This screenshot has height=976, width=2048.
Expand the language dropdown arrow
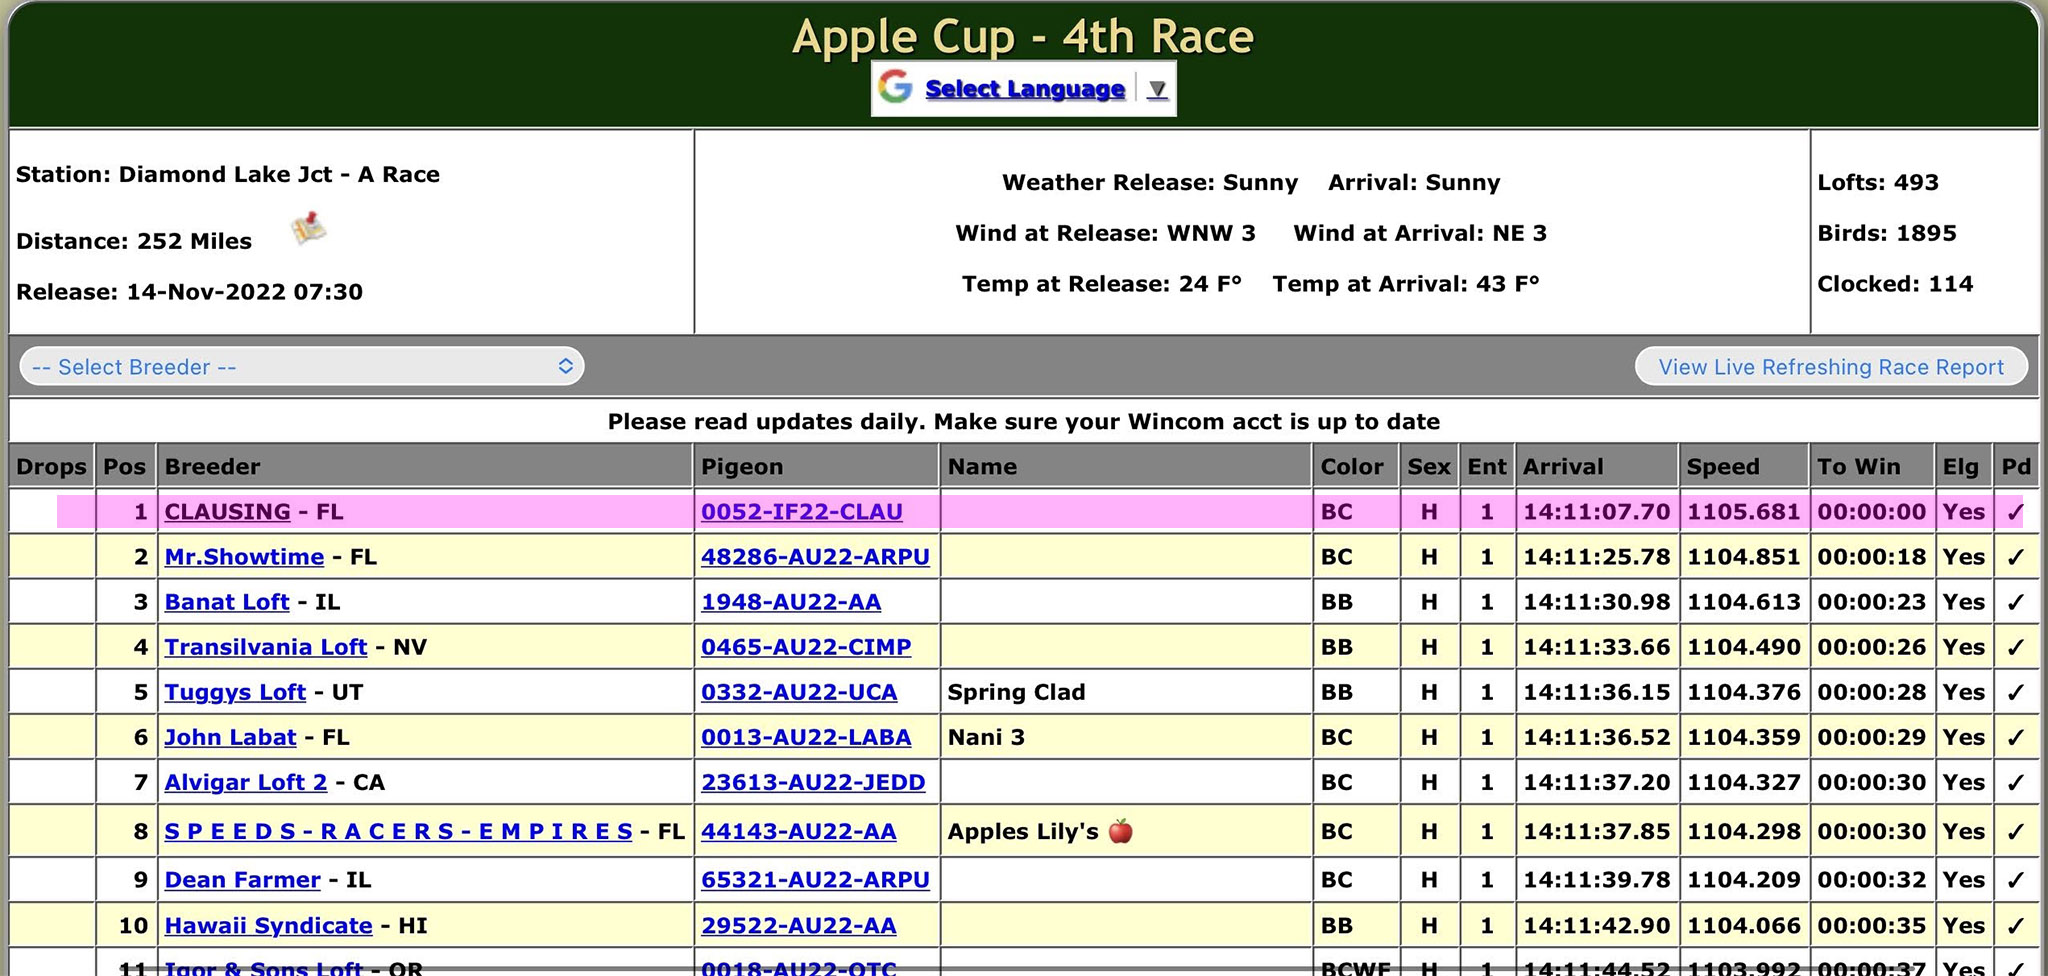pos(1157,89)
